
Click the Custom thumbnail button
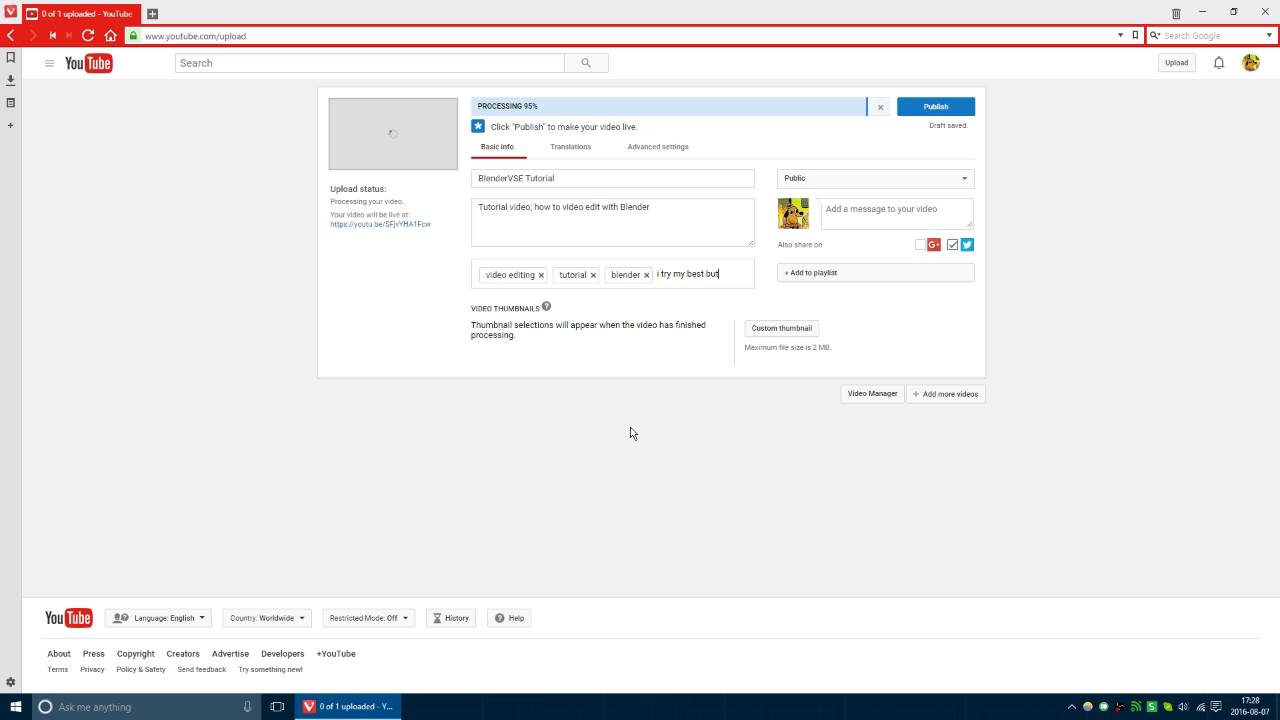point(781,328)
